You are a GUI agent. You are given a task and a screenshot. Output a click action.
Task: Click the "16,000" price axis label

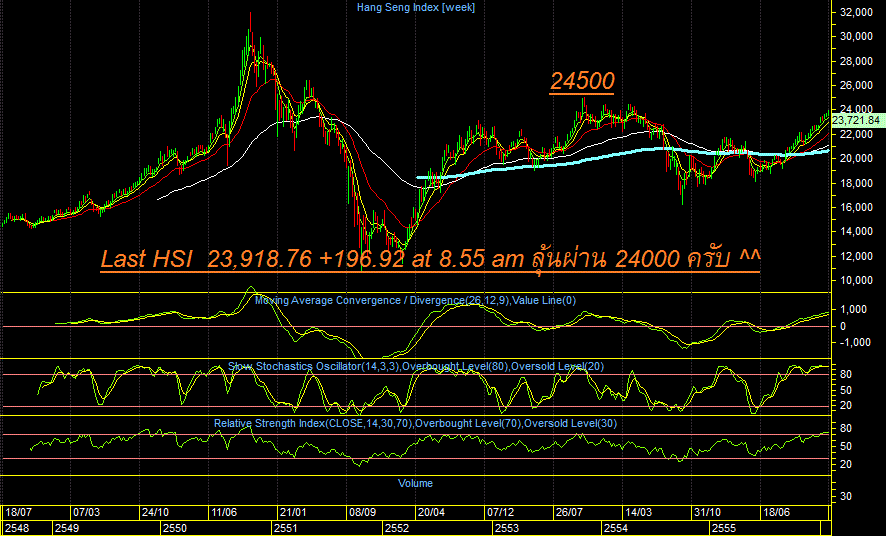tap(857, 207)
